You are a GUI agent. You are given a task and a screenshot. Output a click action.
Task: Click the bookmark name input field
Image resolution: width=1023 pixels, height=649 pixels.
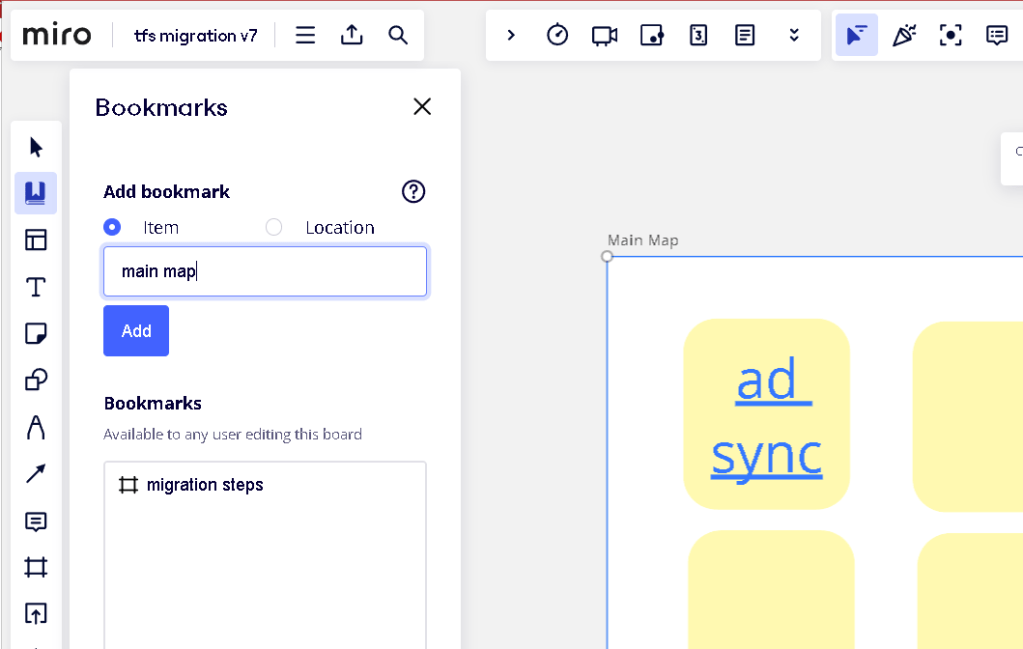(x=265, y=271)
